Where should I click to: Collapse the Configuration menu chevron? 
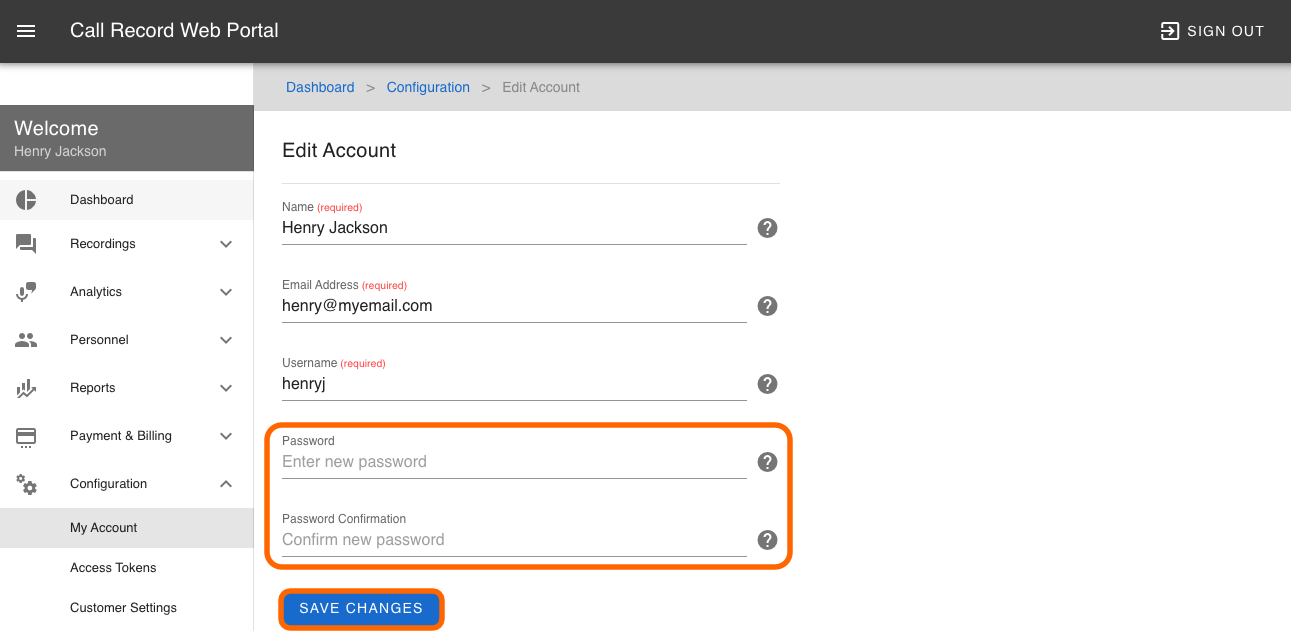(x=226, y=484)
